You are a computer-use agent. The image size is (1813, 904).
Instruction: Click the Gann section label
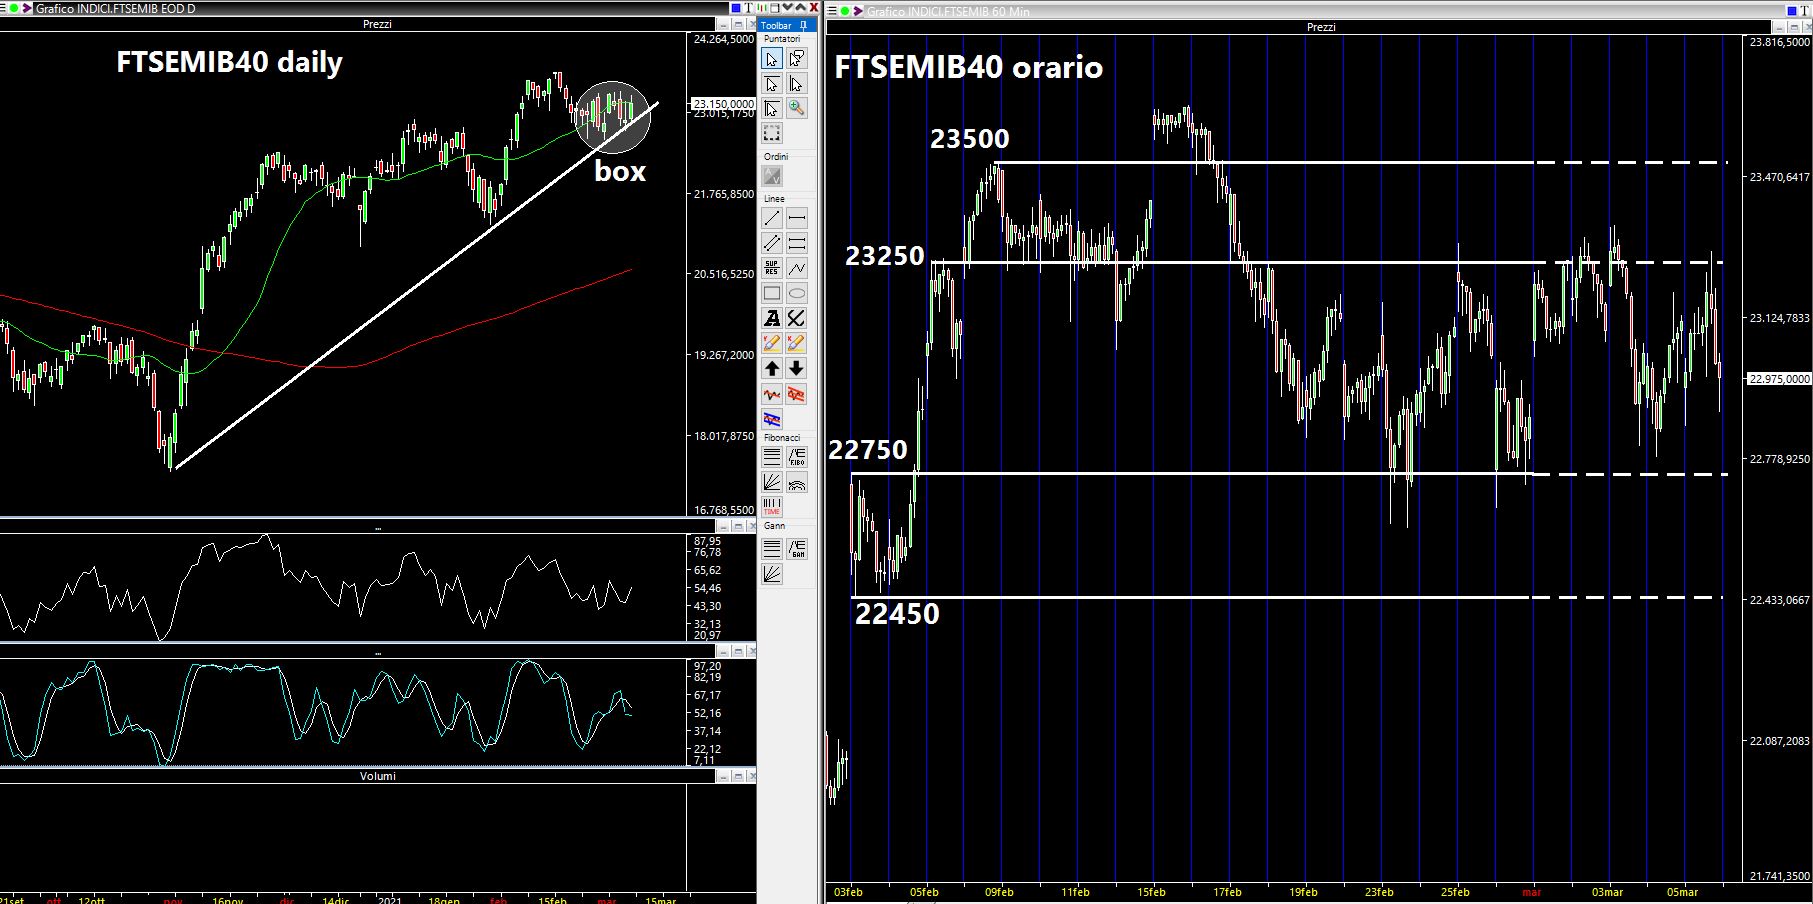pos(774,526)
